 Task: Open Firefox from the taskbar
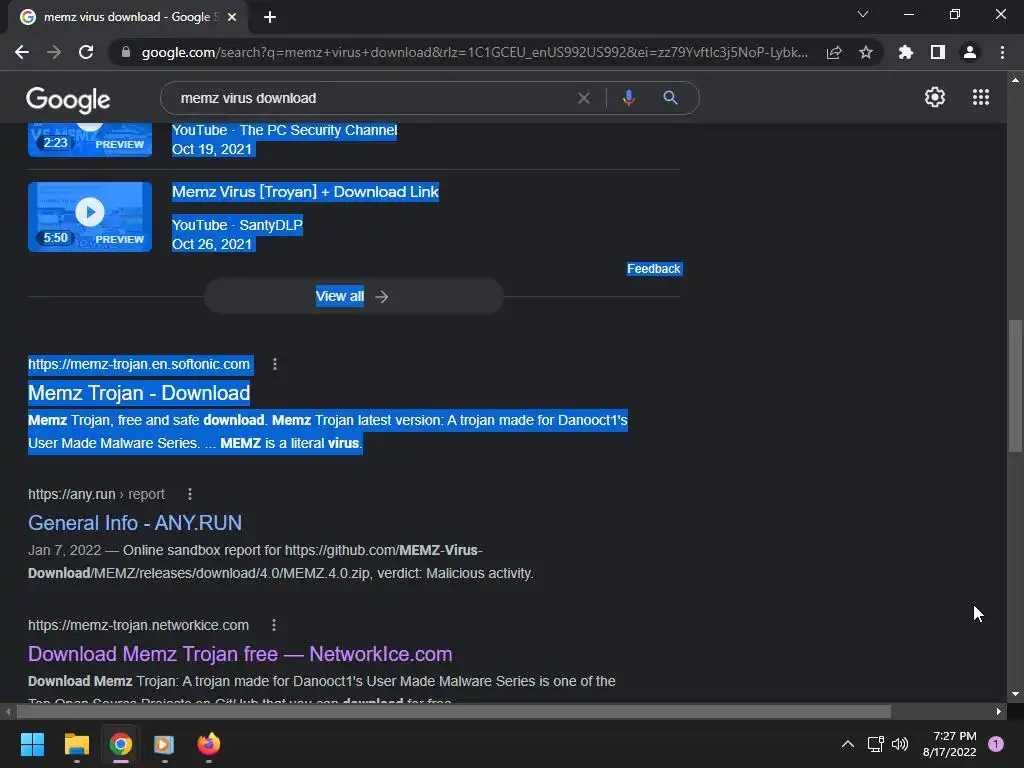(208, 744)
